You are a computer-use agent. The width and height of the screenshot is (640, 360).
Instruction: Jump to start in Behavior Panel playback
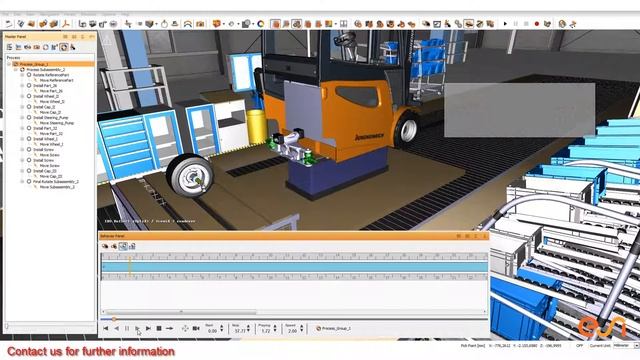click(x=106, y=328)
